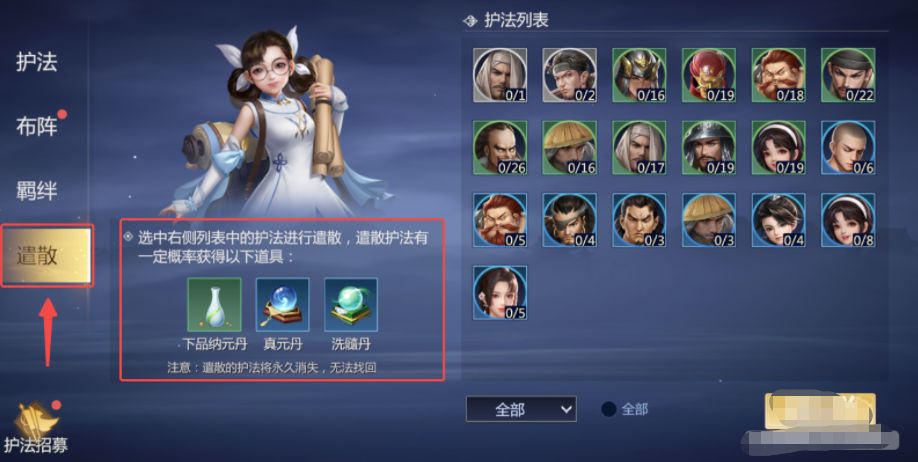
Task: Expand the 全部 filter dropdown
Action: (521, 409)
